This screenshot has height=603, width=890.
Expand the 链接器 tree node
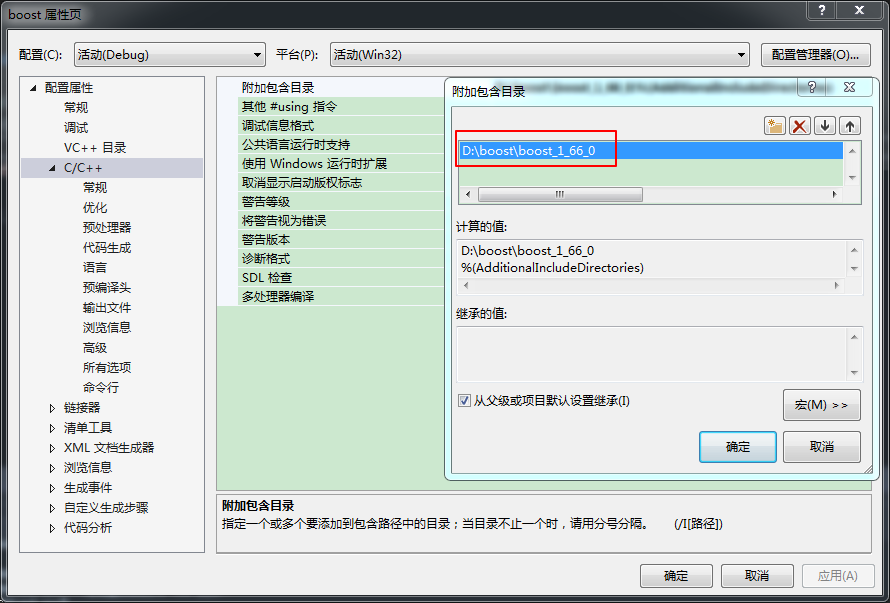tap(53, 408)
